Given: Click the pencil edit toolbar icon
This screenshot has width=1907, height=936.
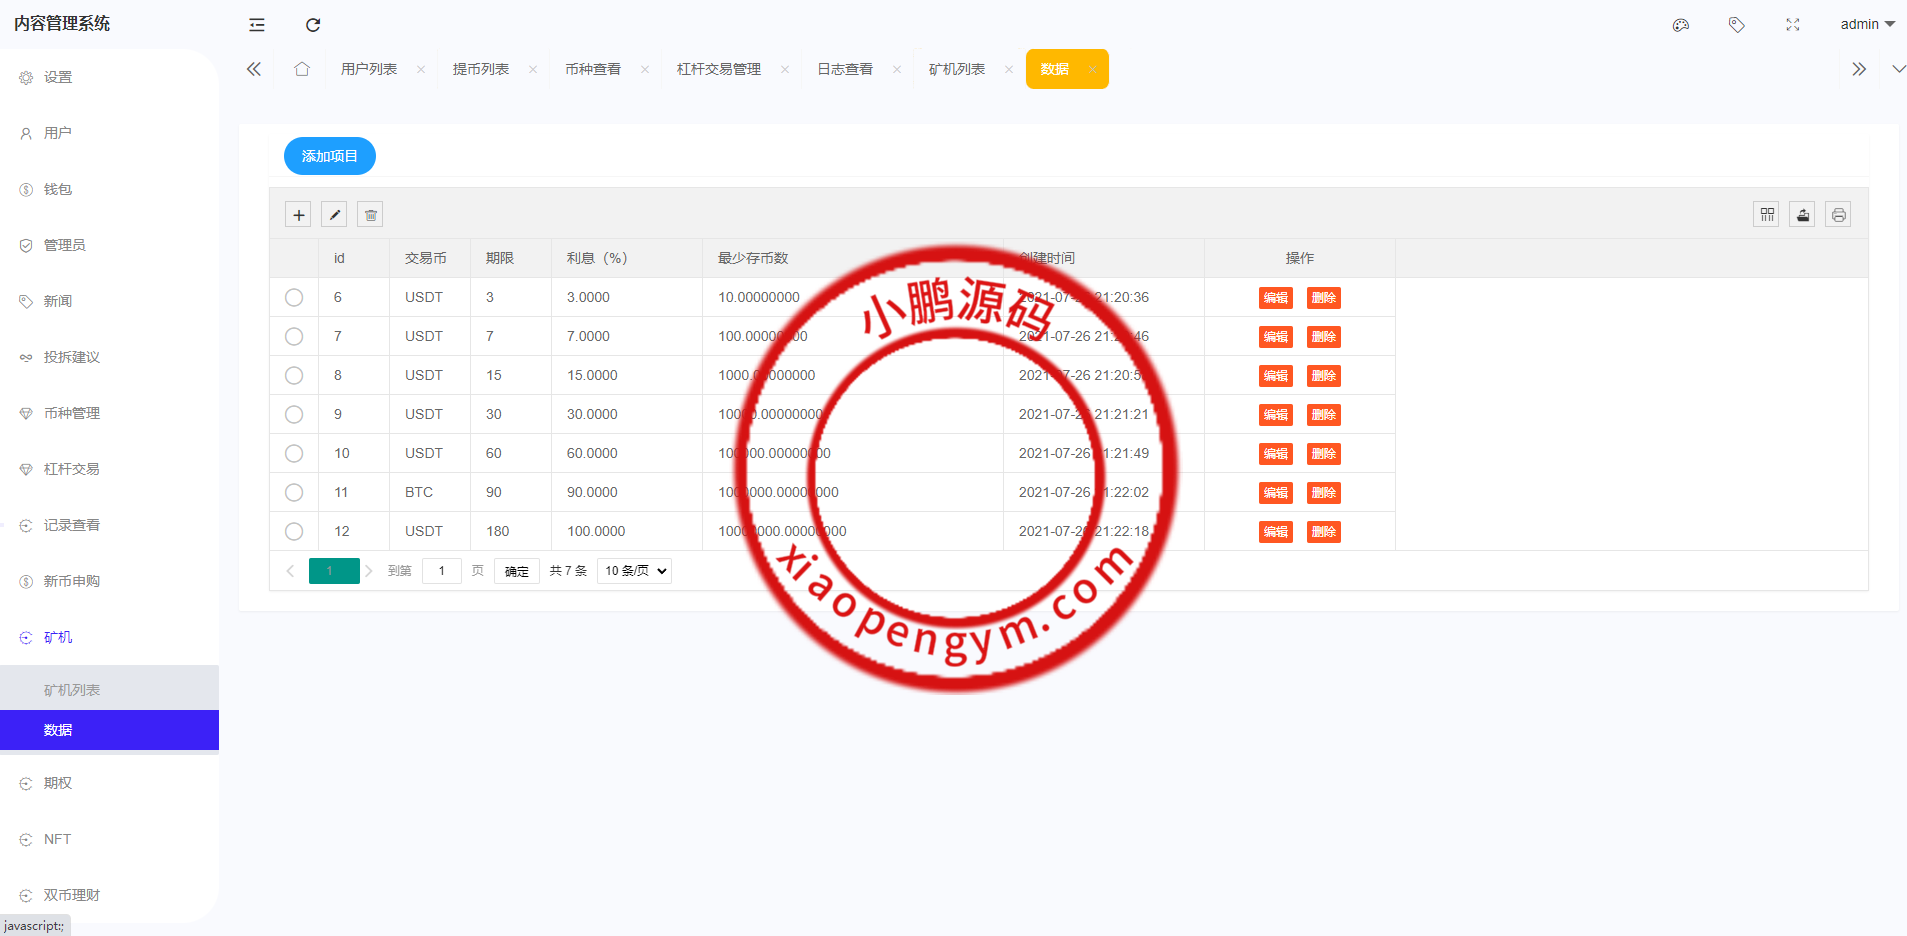Looking at the screenshot, I should coord(335,215).
